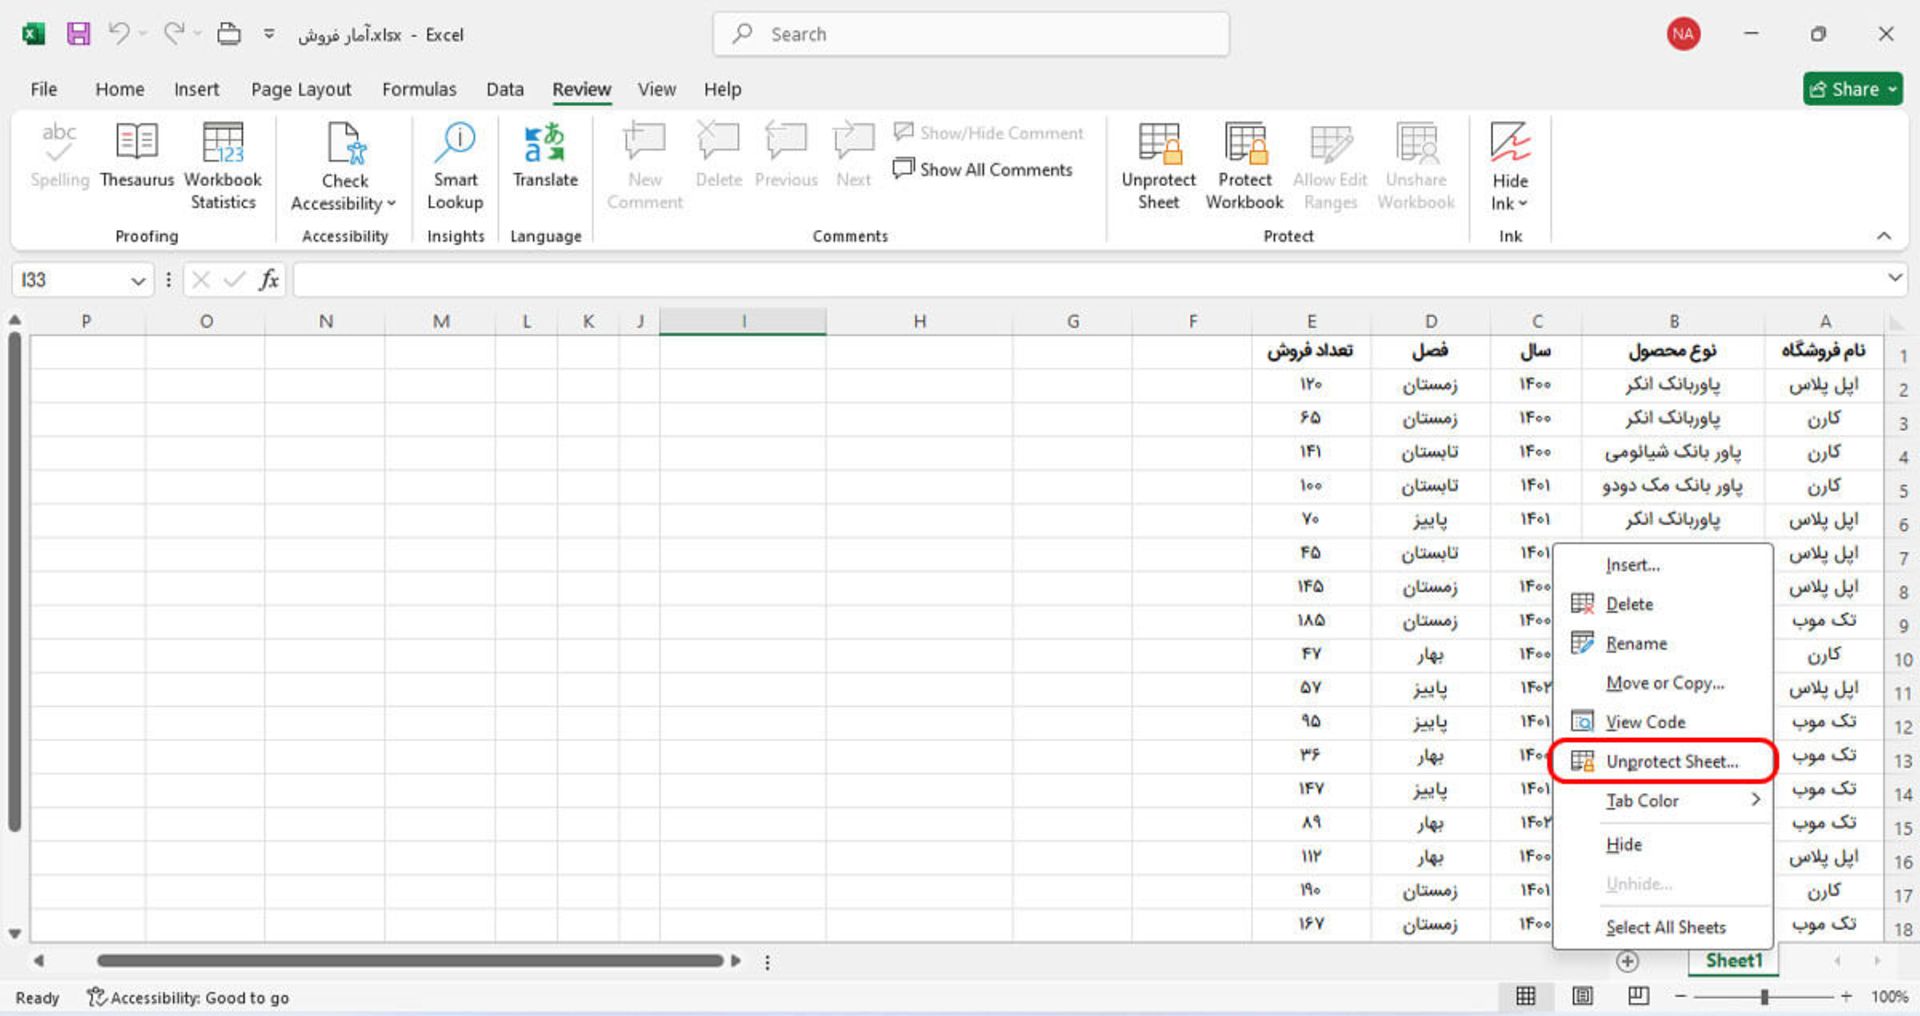Image resolution: width=1920 pixels, height=1016 pixels.
Task: Click the Unprotect Sheet ribbon icon
Action: (1158, 165)
